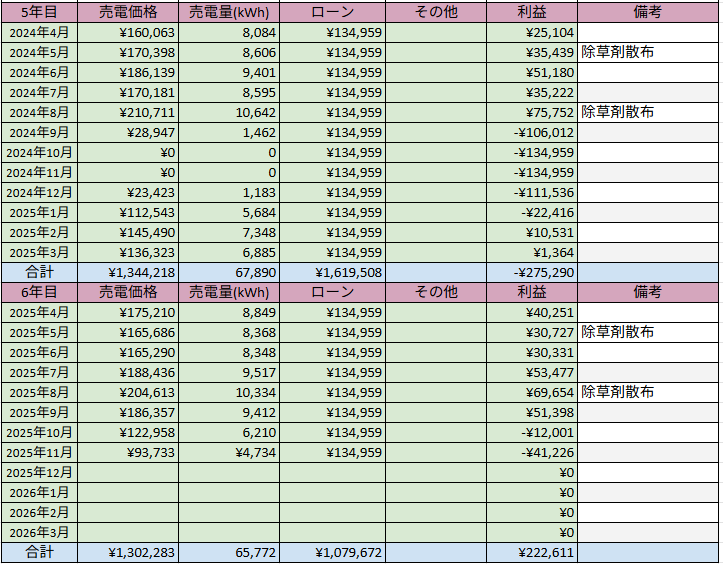723x564 pixels.
Task: Click the 2025年12月 row label
Action: point(38,472)
